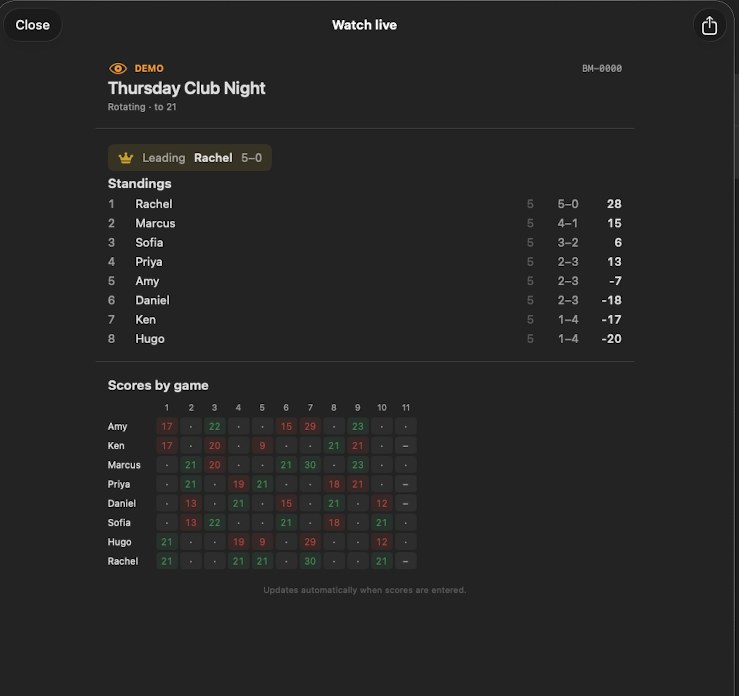This screenshot has width=739, height=696.
Task: Close the Watch live panel
Action: [33, 25]
